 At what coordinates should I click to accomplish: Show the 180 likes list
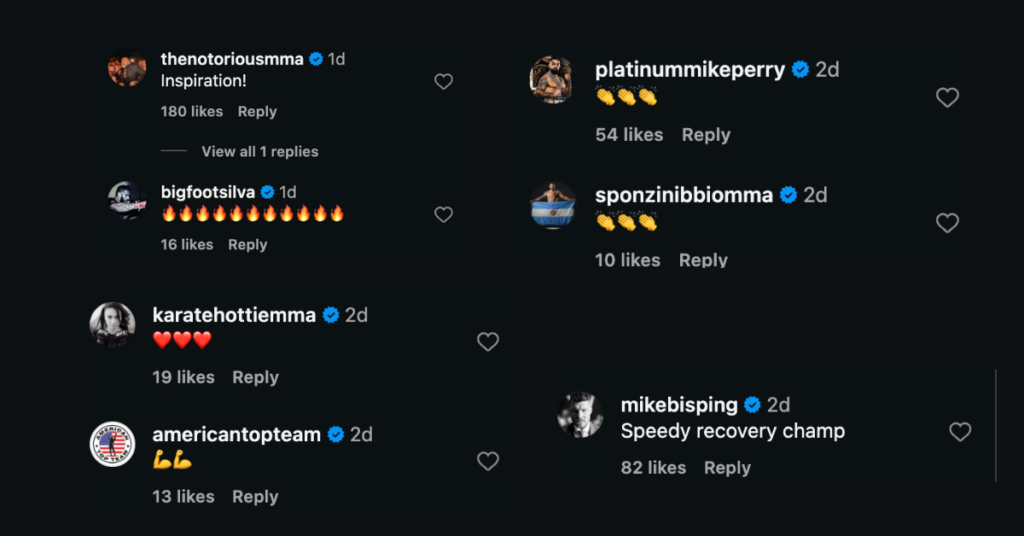192,112
